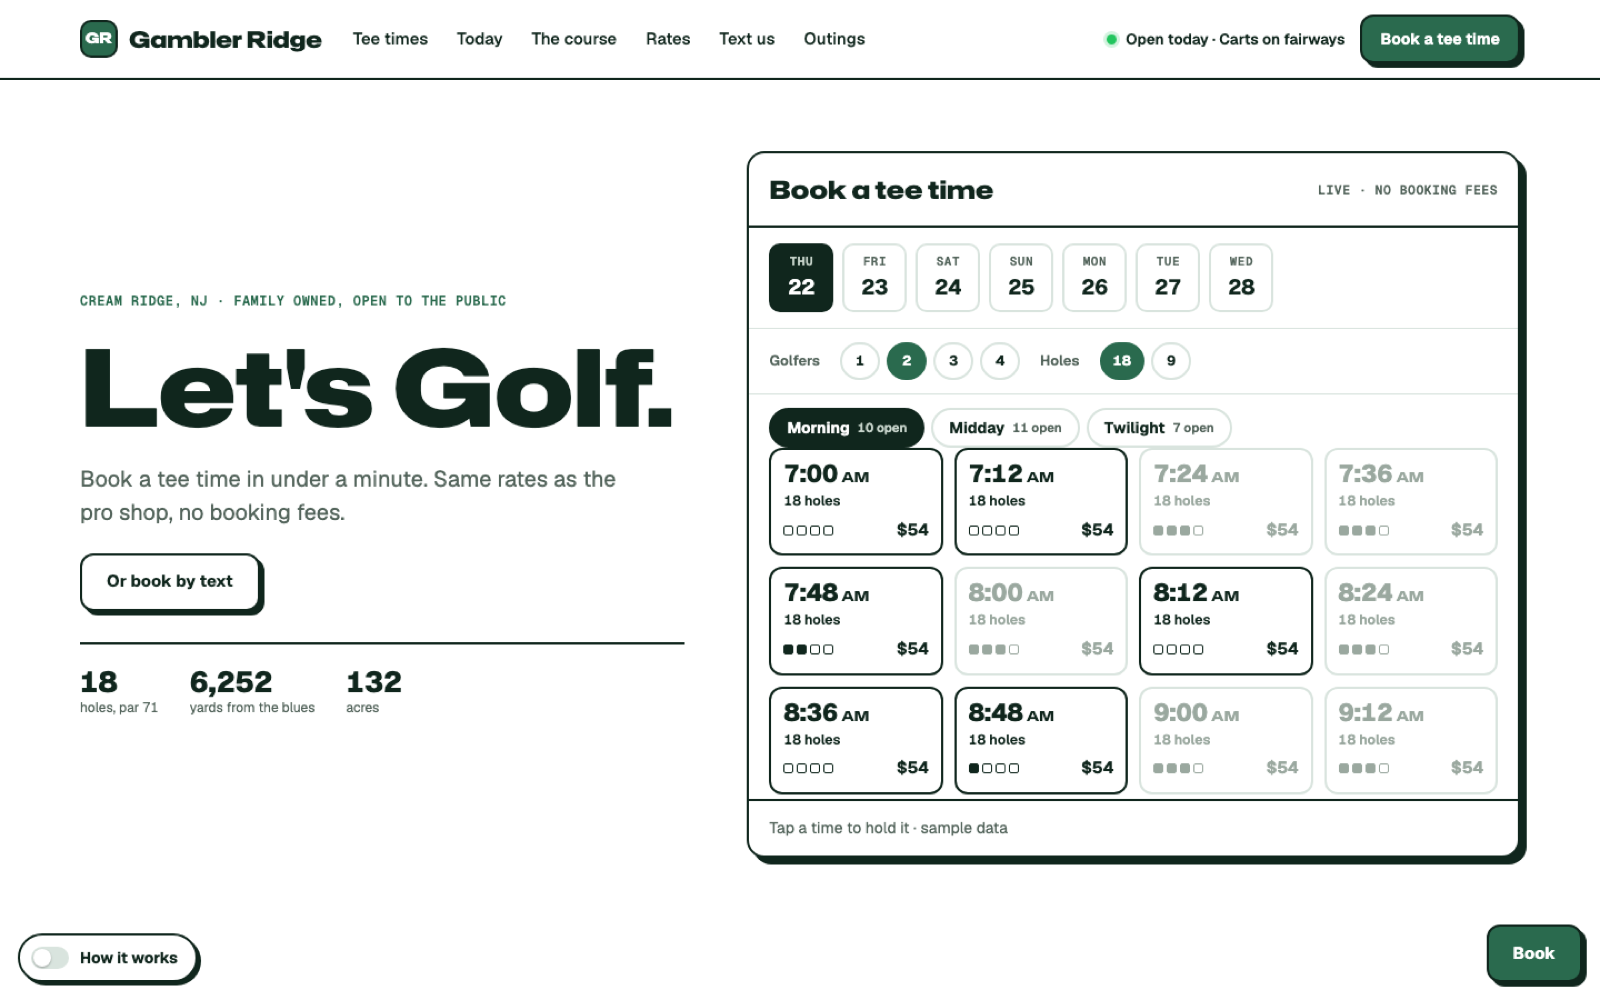This screenshot has height=1000, width=1600.
Task: Open The course nav link
Action: tap(574, 39)
